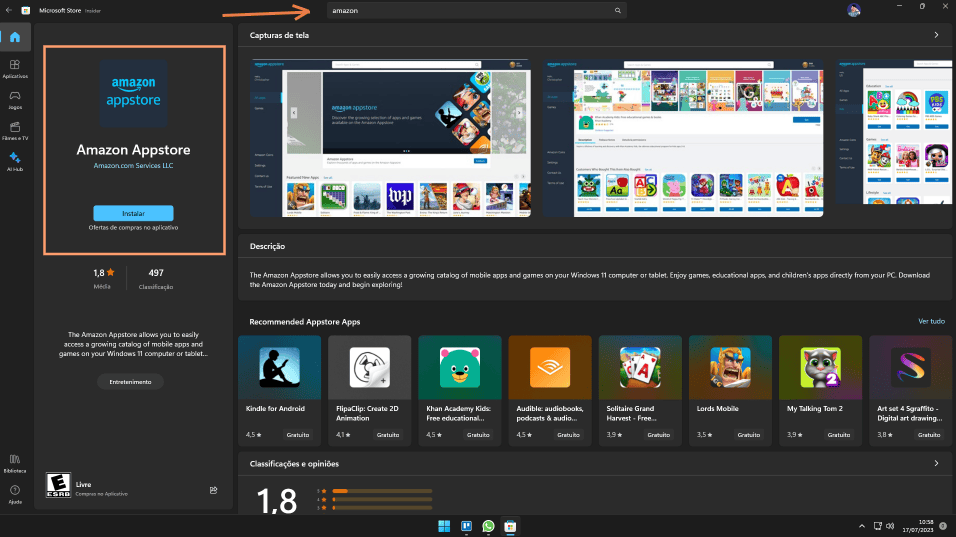
Task: Click the back arrow in title bar
Action: pos(9,10)
